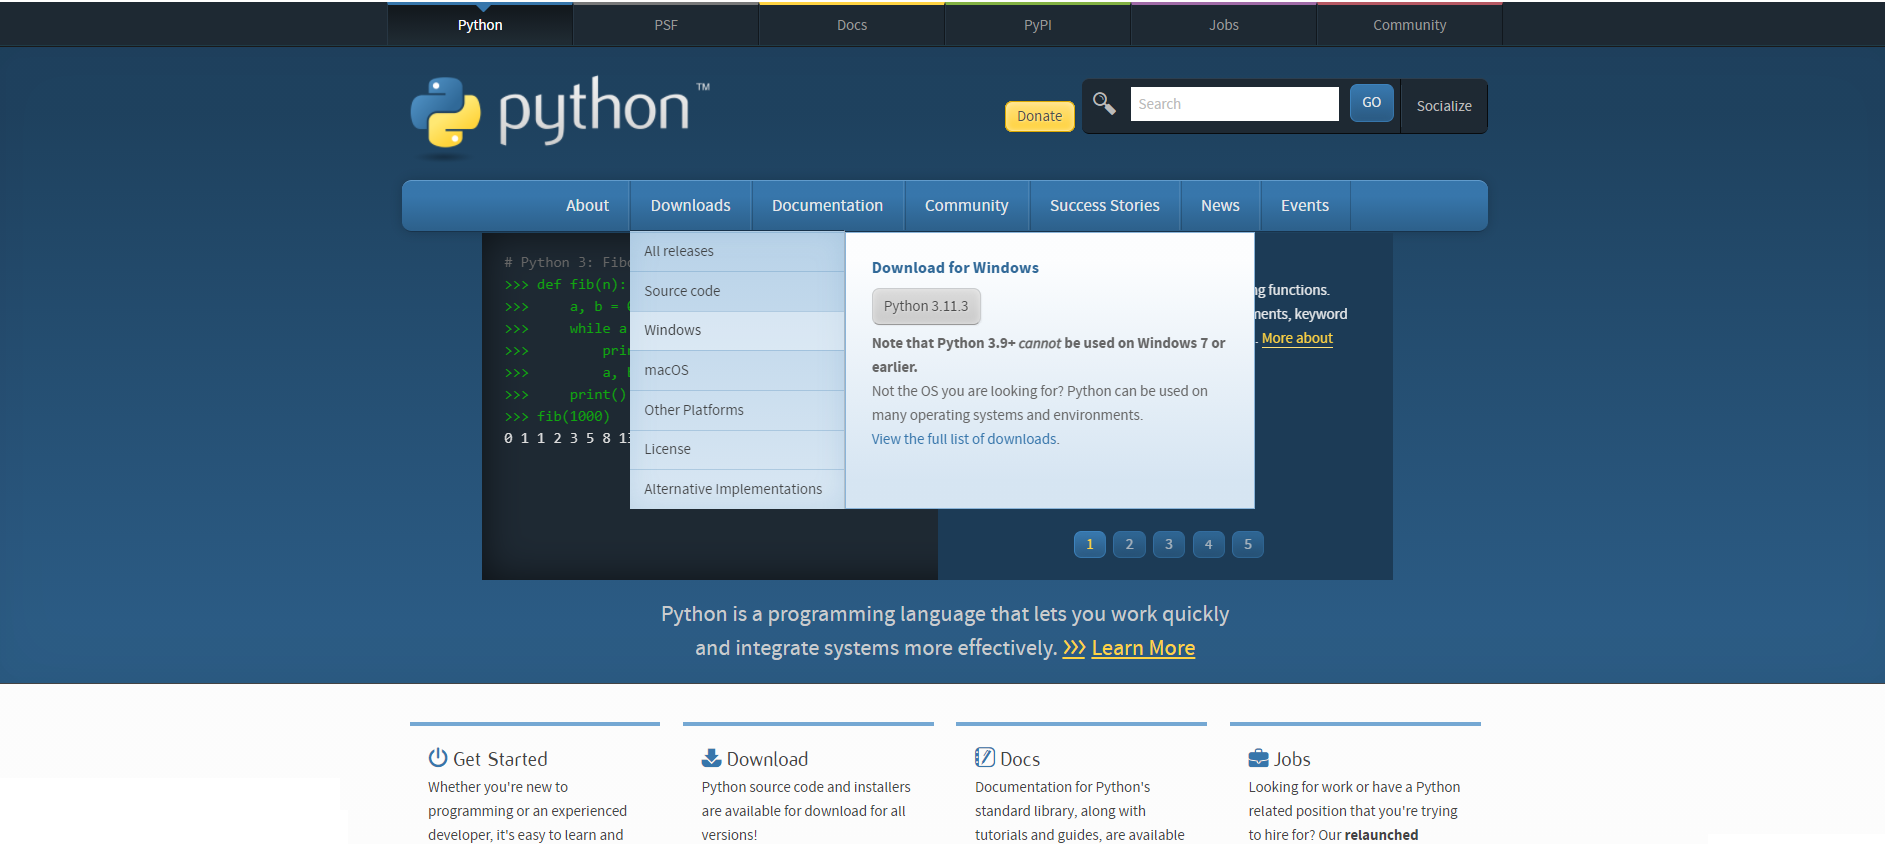Expand the Success Stories menu
The image size is (1888, 844).
click(x=1105, y=205)
